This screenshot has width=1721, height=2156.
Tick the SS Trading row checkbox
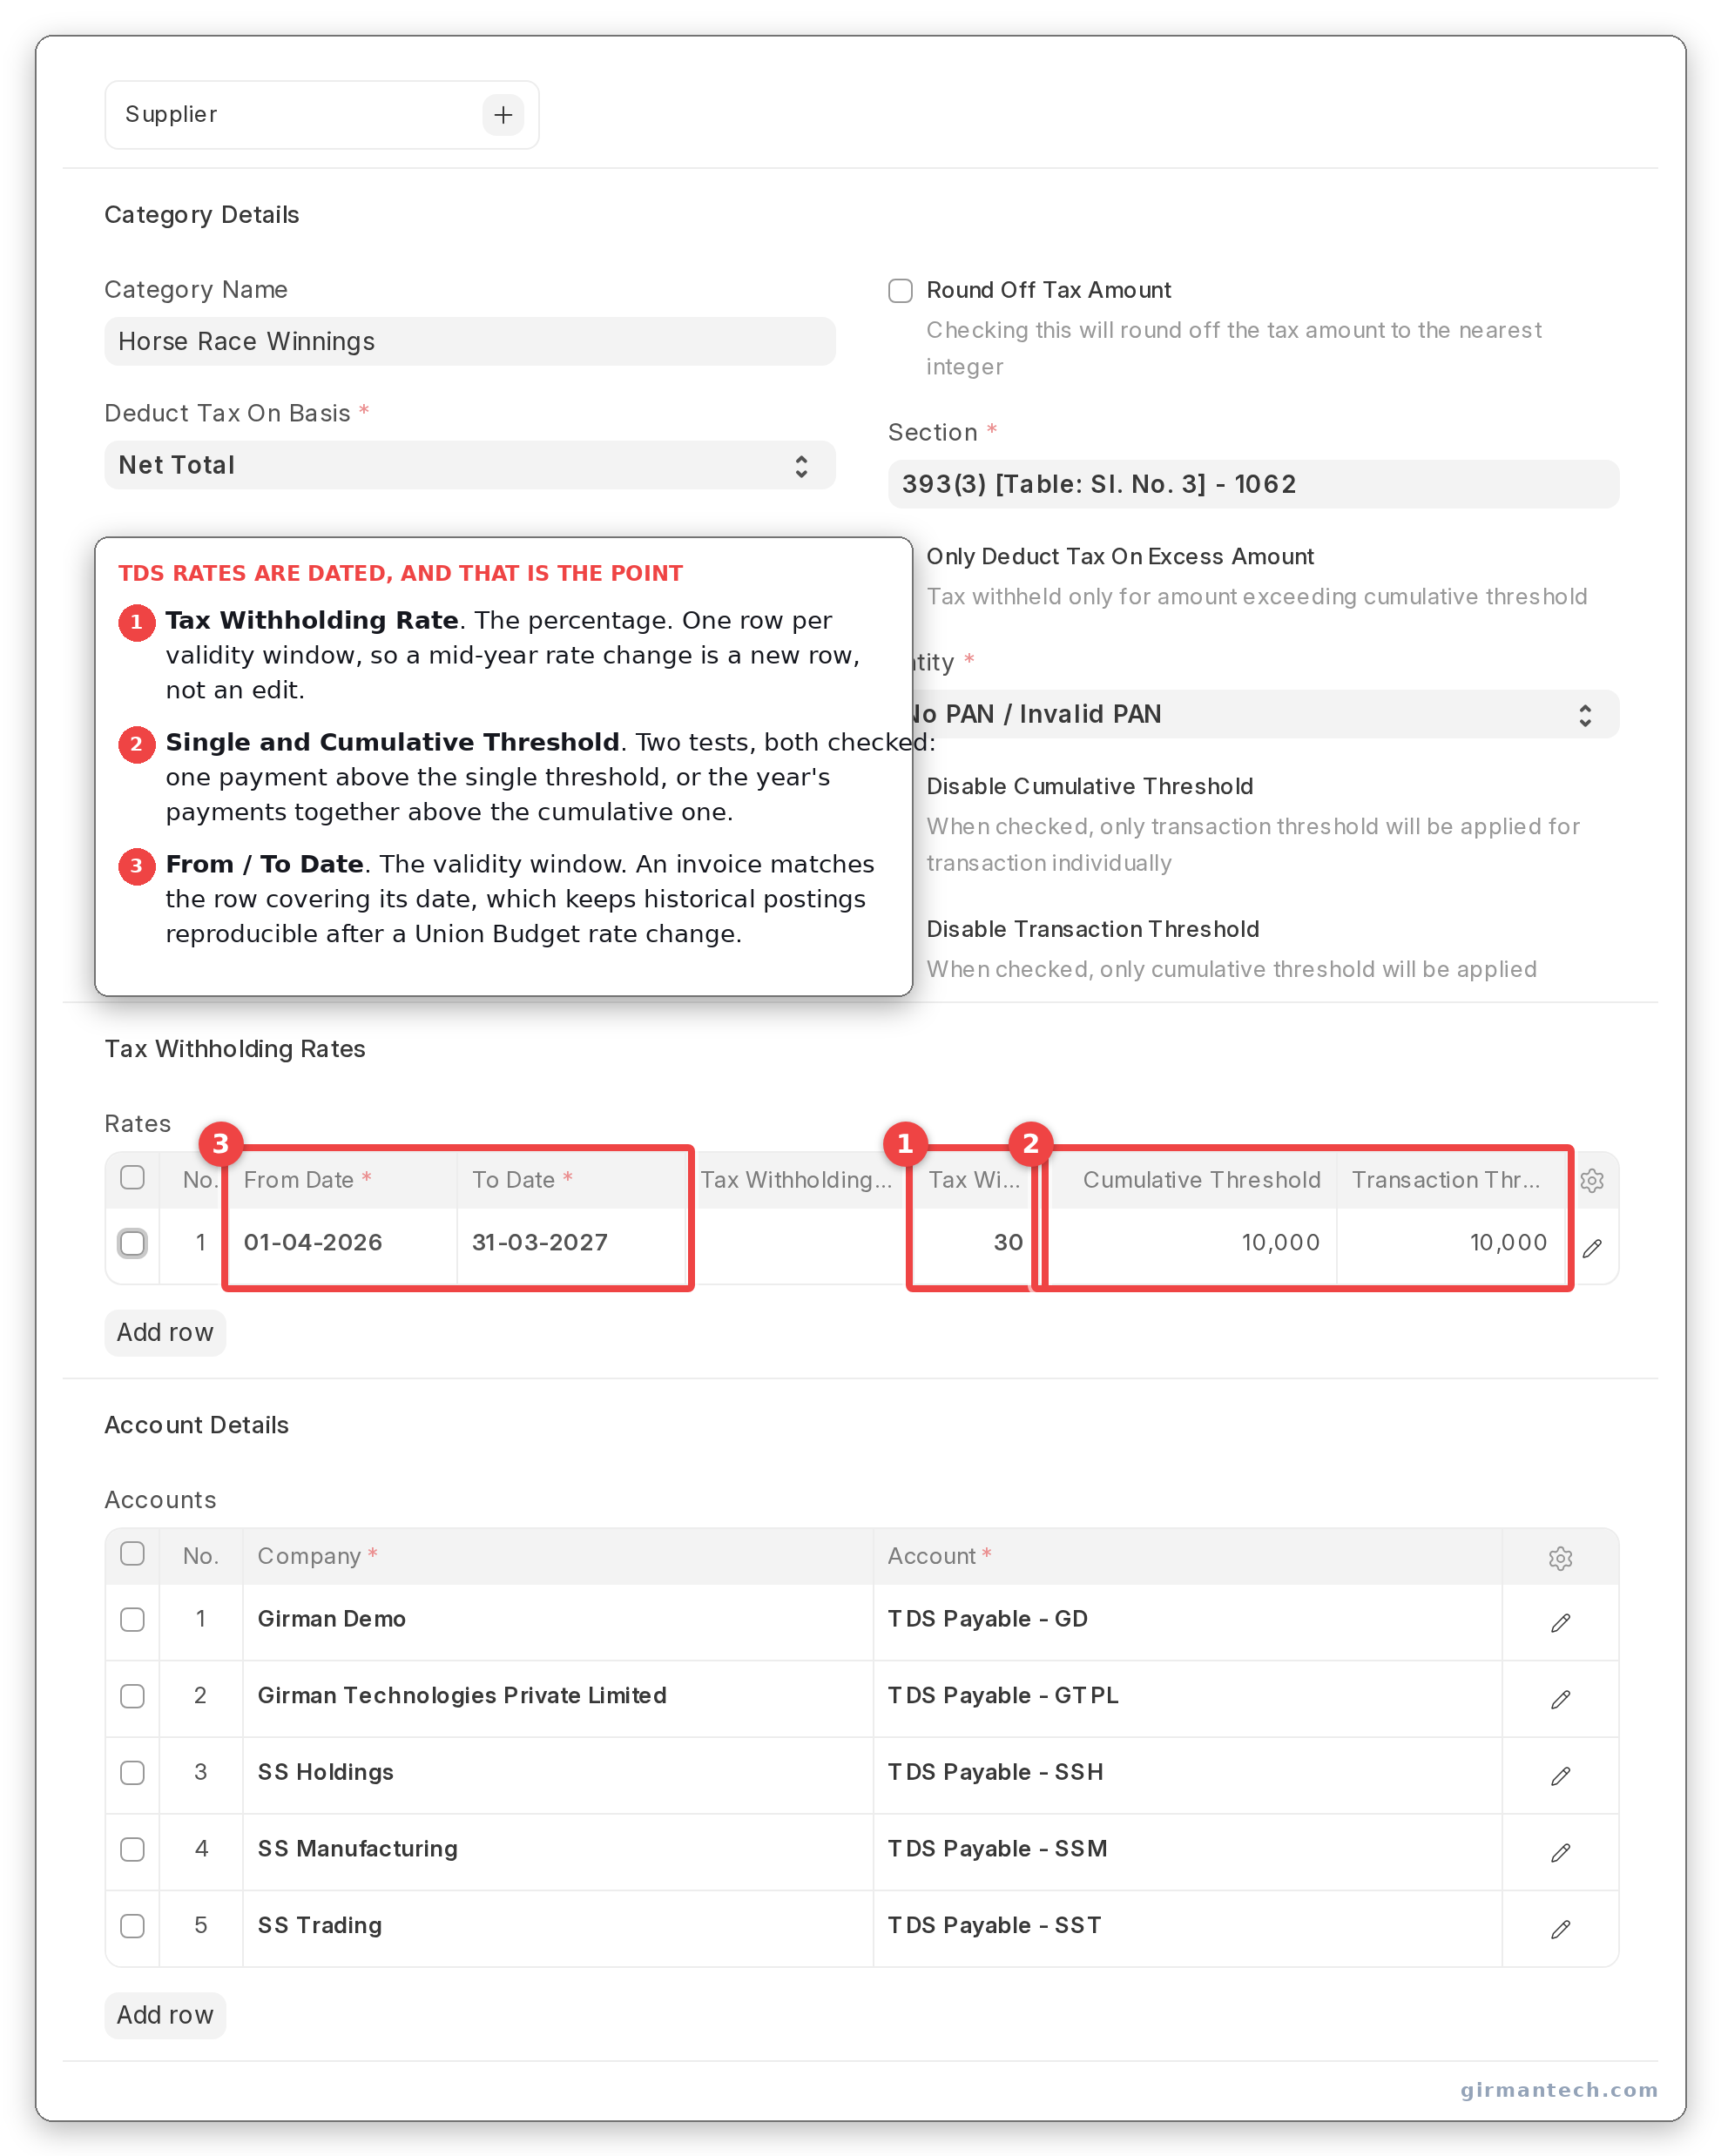(x=132, y=1926)
